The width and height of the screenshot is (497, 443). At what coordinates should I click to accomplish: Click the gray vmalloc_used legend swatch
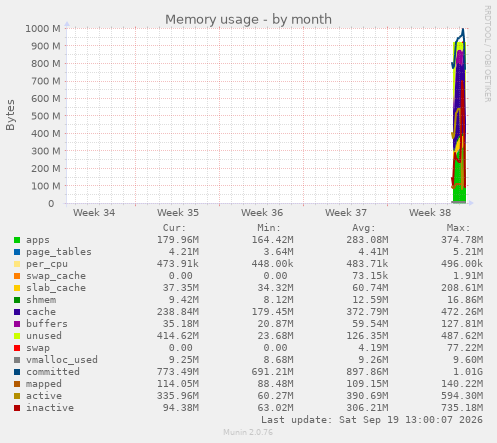pos(17,360)
